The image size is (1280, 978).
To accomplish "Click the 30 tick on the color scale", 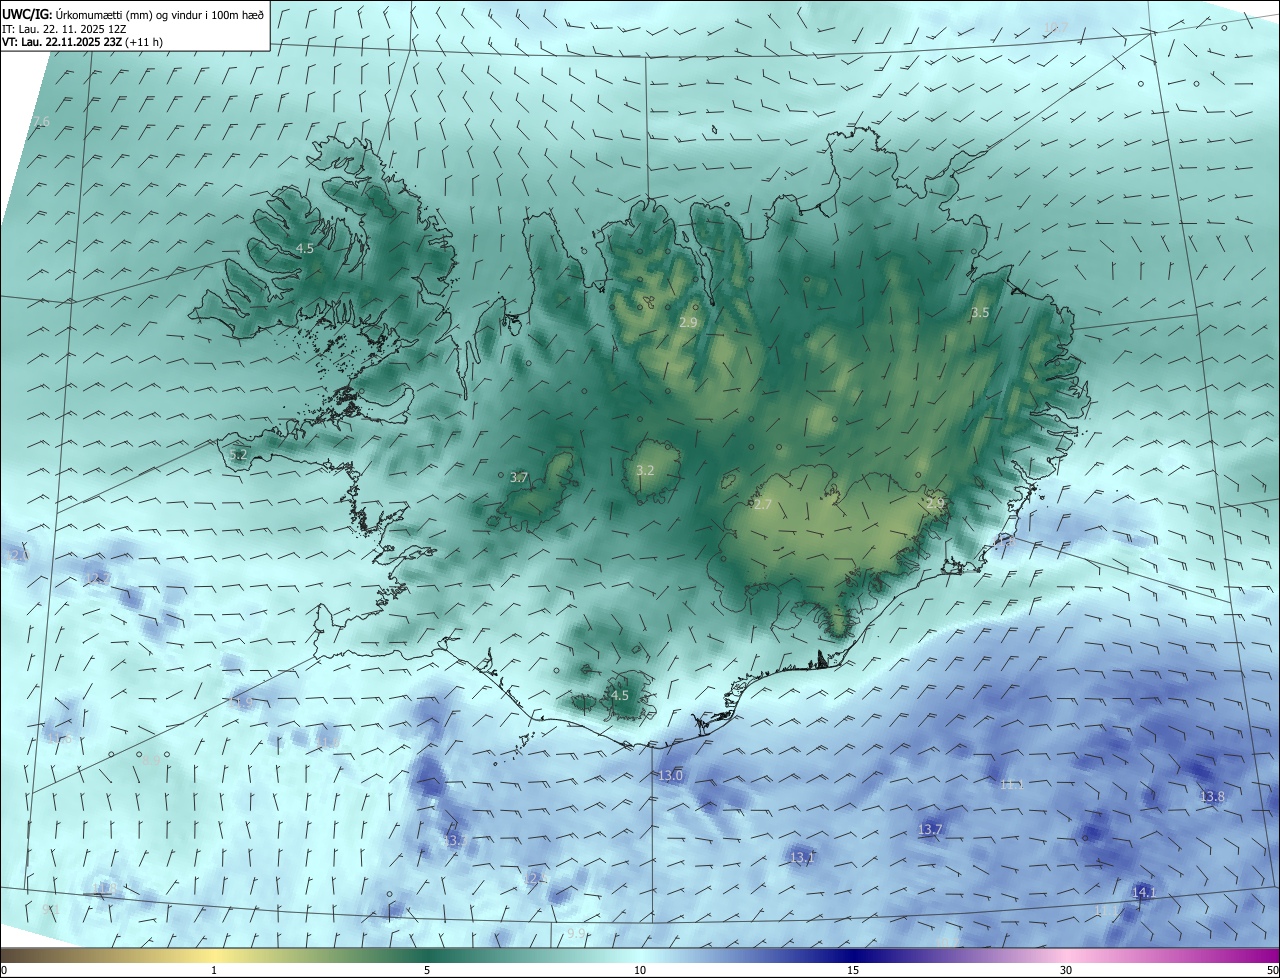I will 1066,970.
